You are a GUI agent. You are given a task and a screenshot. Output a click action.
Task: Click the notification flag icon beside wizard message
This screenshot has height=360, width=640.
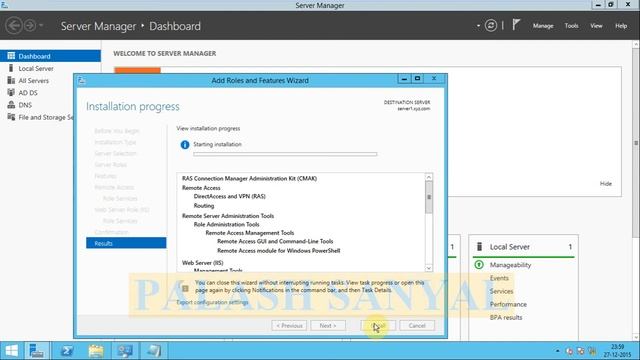[x=185, y=289]
